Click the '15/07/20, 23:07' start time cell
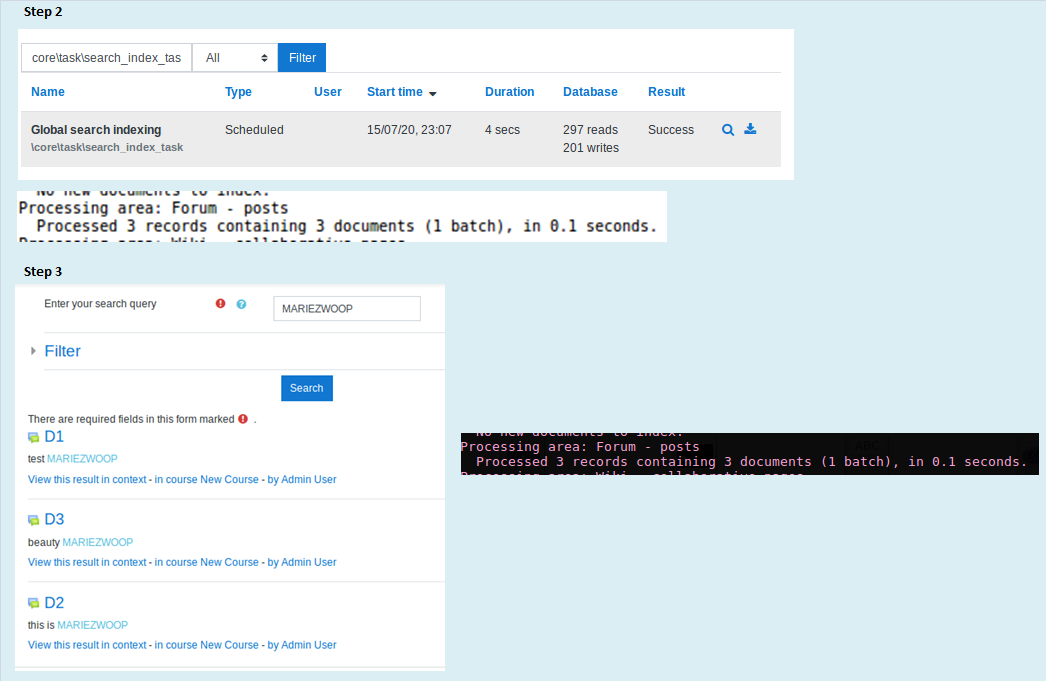 click(x=409, y=130)
